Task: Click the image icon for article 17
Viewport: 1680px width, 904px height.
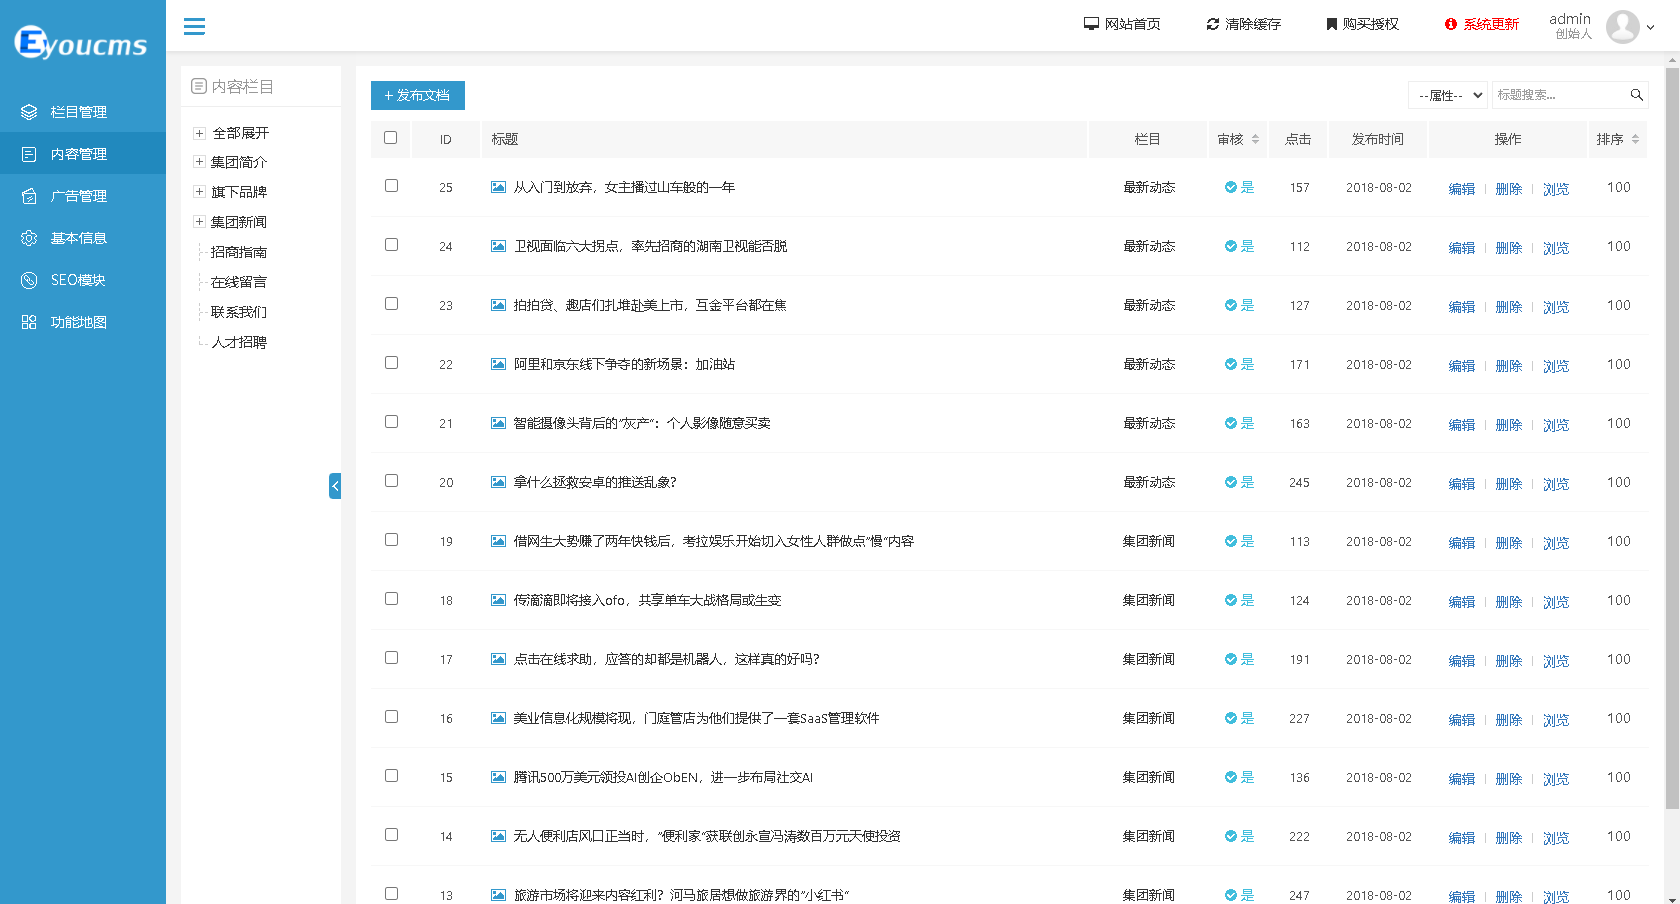Action: 498,659
